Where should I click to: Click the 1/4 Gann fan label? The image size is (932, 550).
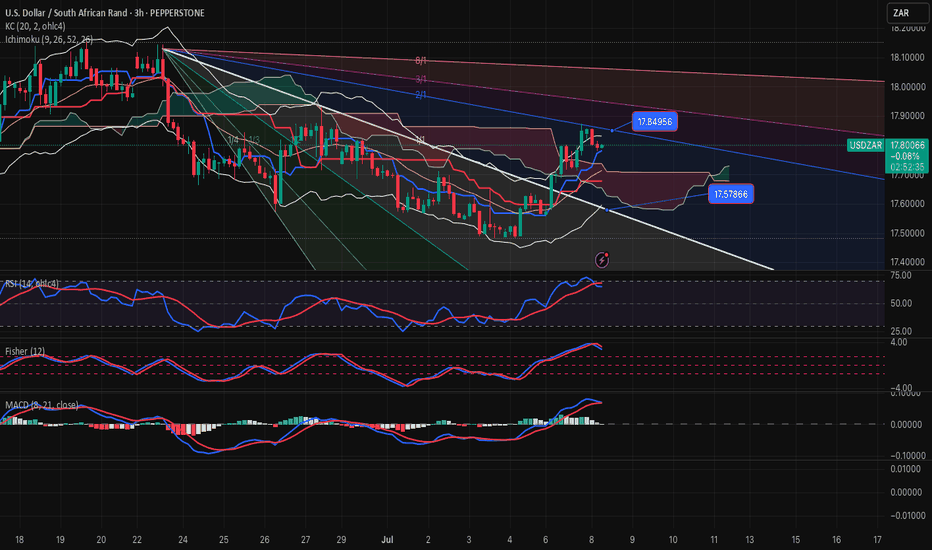(233, 140)
